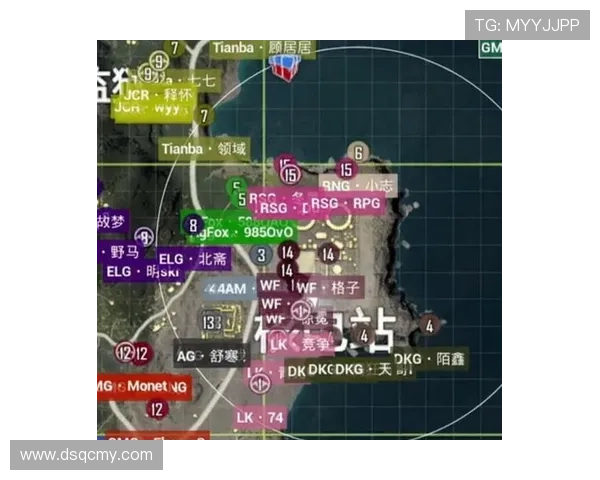Image resolution: width=600 pixels, height=480 pixels.
Task: Click vehicle icon above the LK · 74 label
Action: tap(260, 382)
